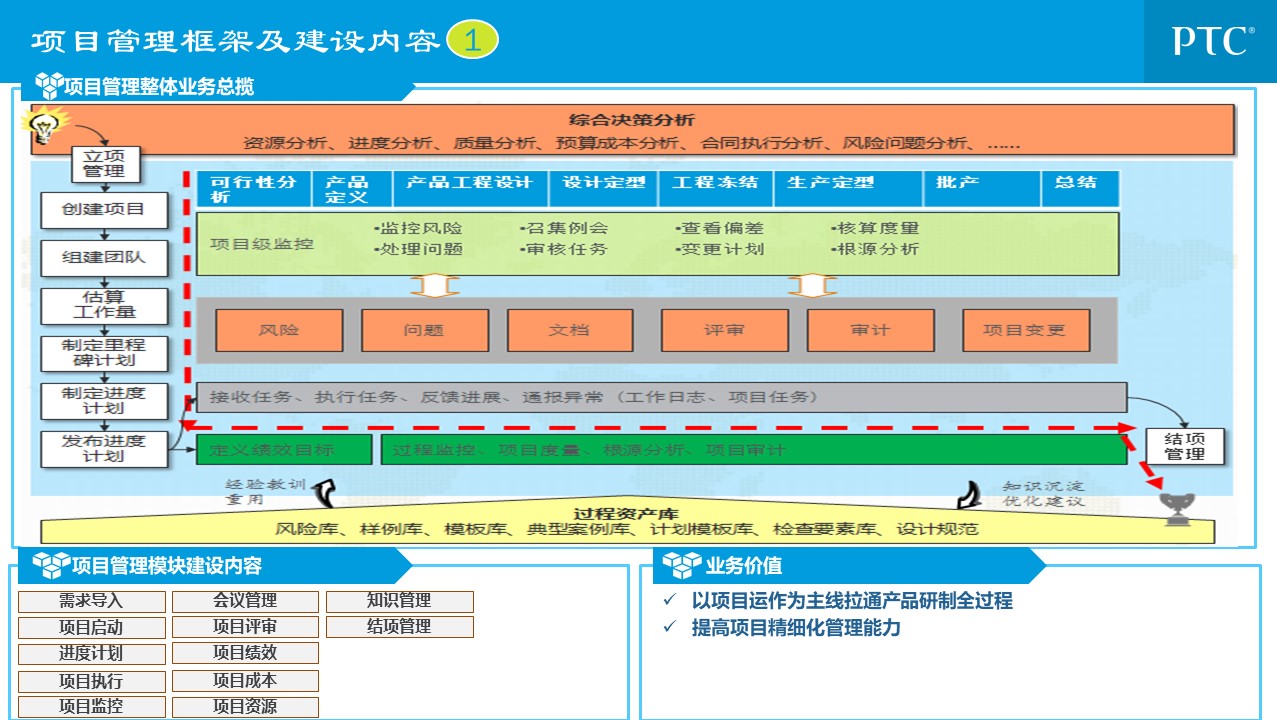This screenshot has width=1277, height=720.
Task: Click the light bulb idea icon
Action: pos(43,126)
